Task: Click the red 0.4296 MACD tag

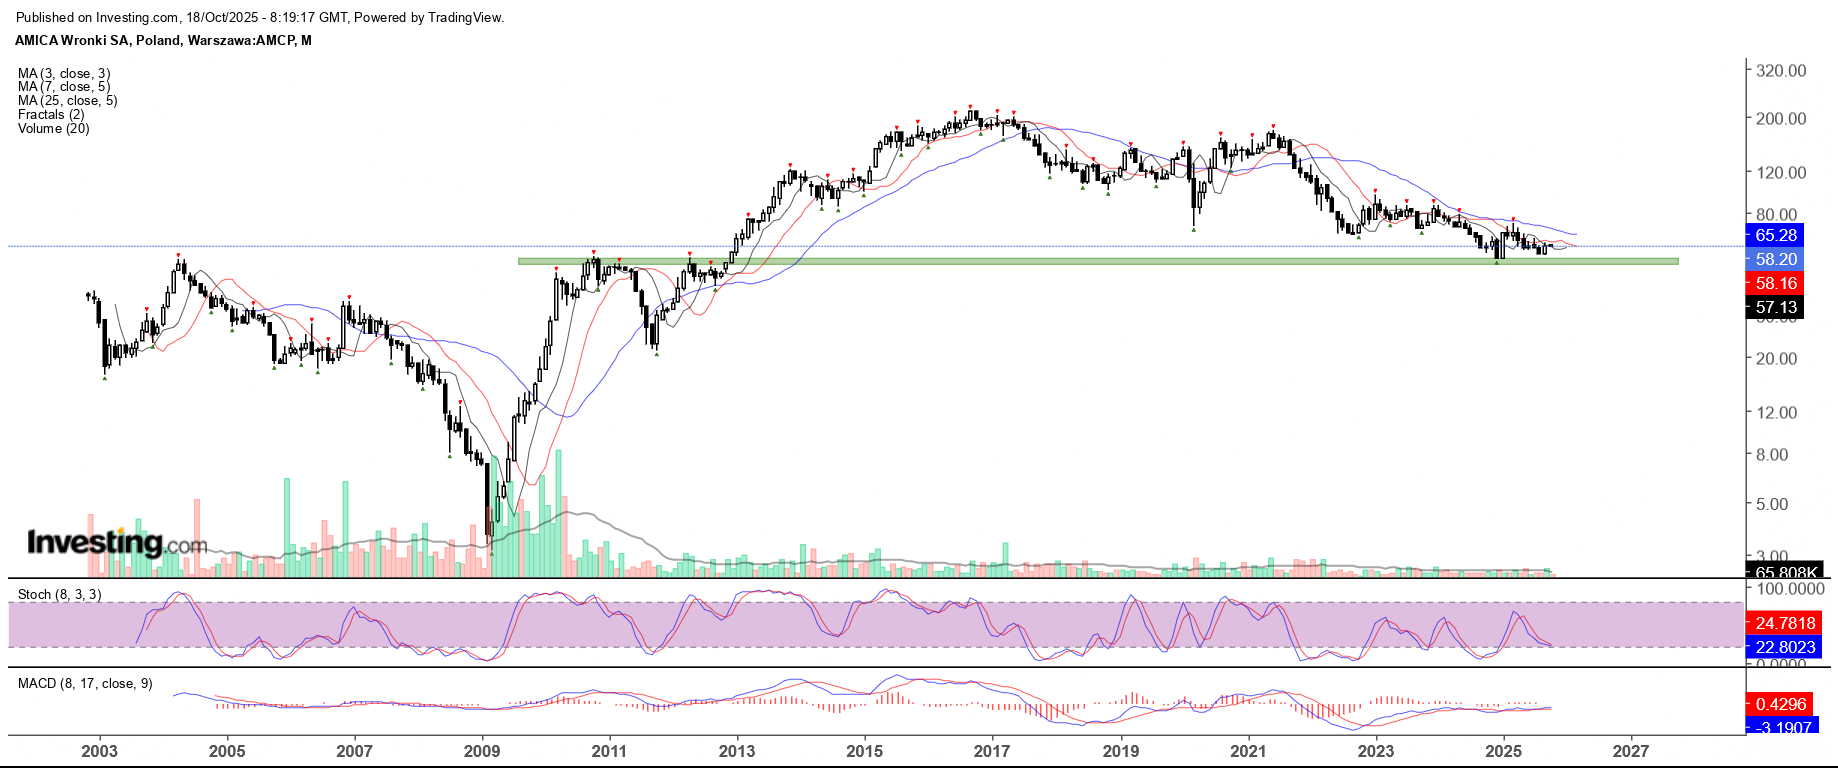Action: pyautogui.click(x=1780, y=704)
